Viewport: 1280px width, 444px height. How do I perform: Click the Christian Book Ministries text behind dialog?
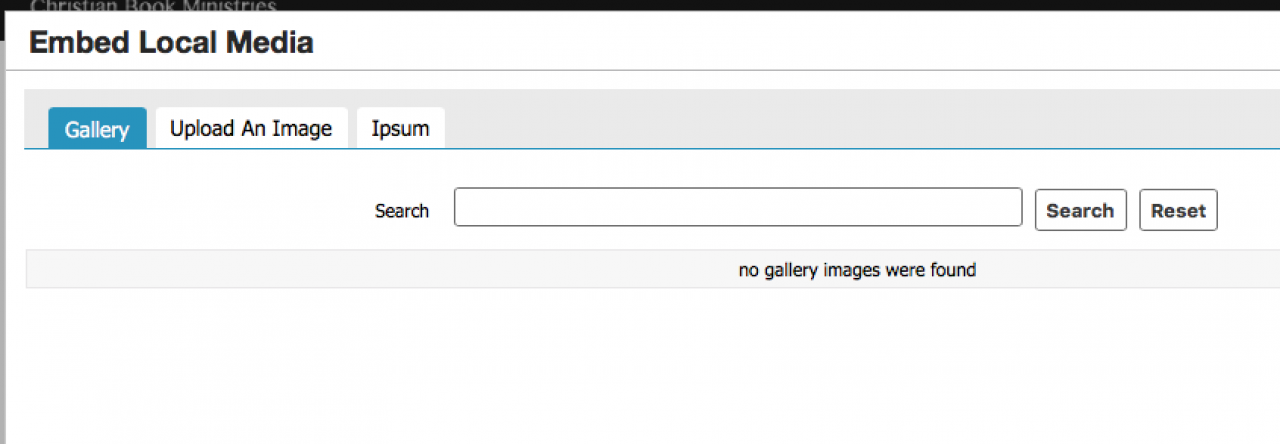[153, 6]
